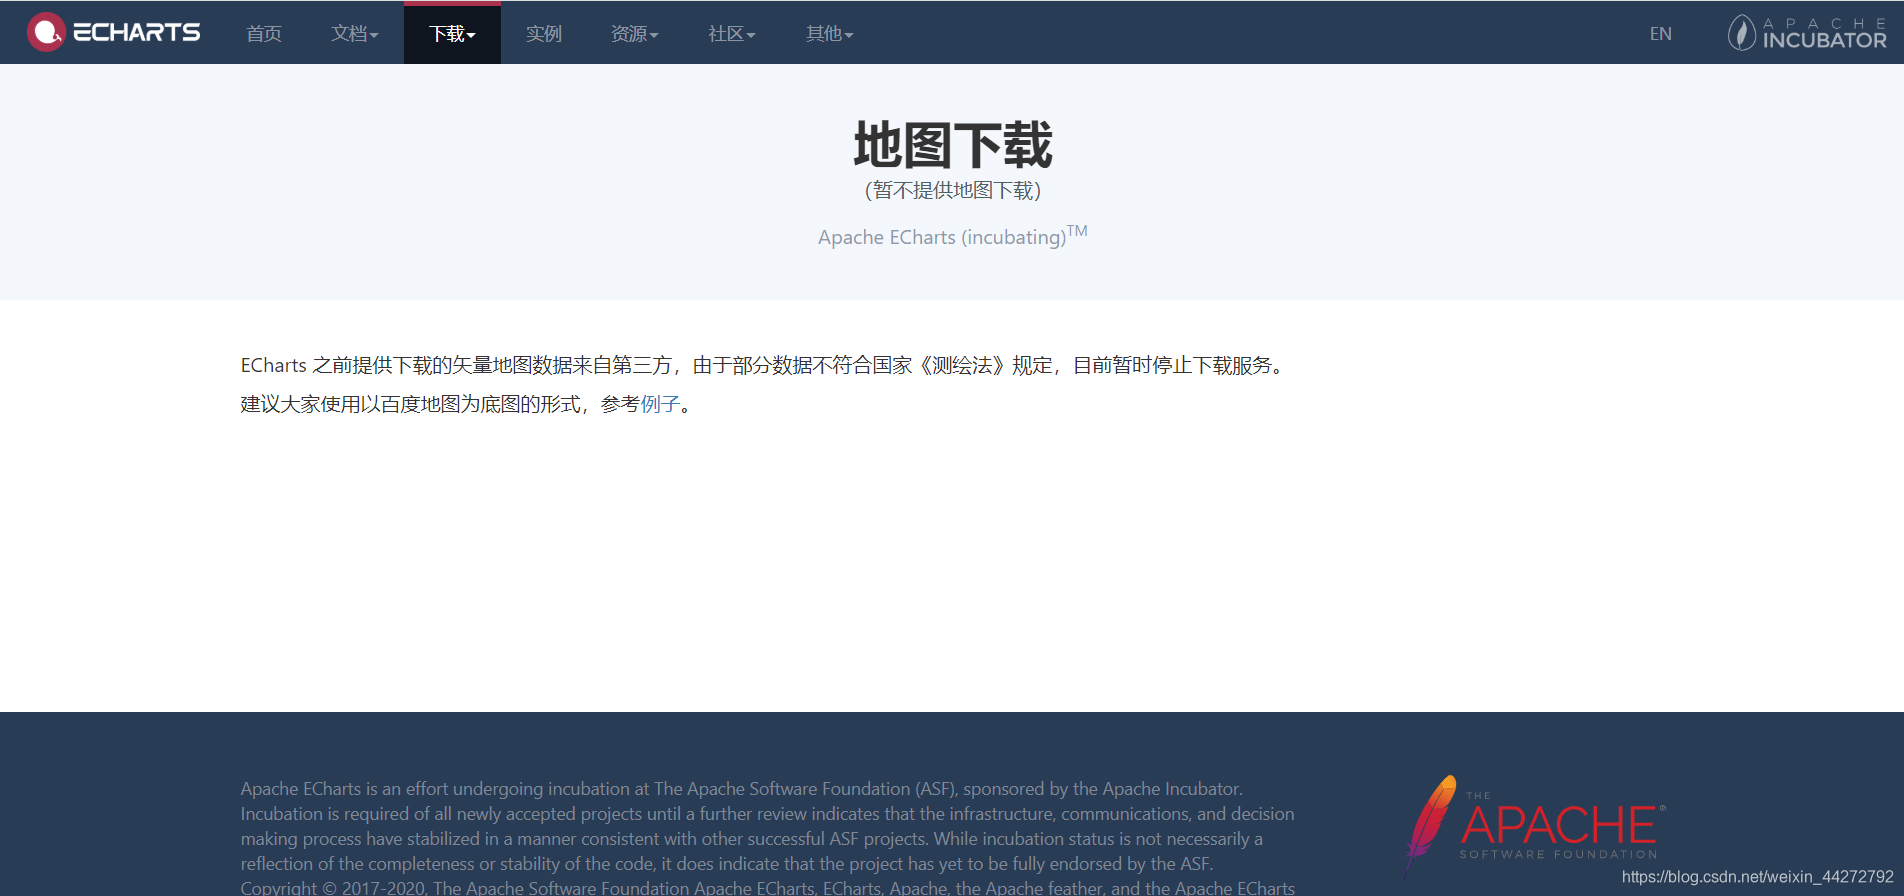Screen dimensions: 1904x896
Task: Go to the 首页 home page
Action: coord(264,33)
